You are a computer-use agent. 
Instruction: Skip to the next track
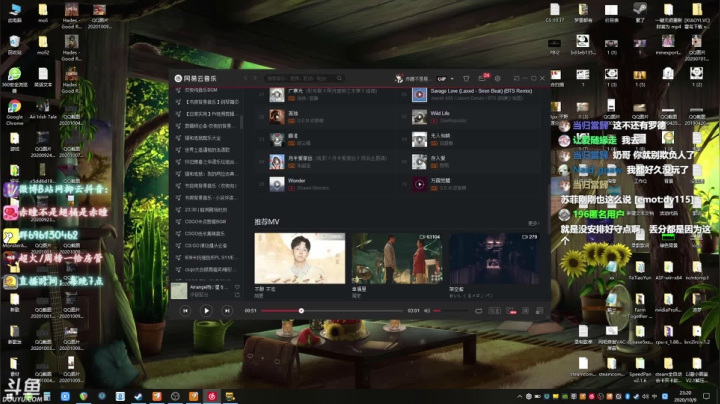point(227,311)
